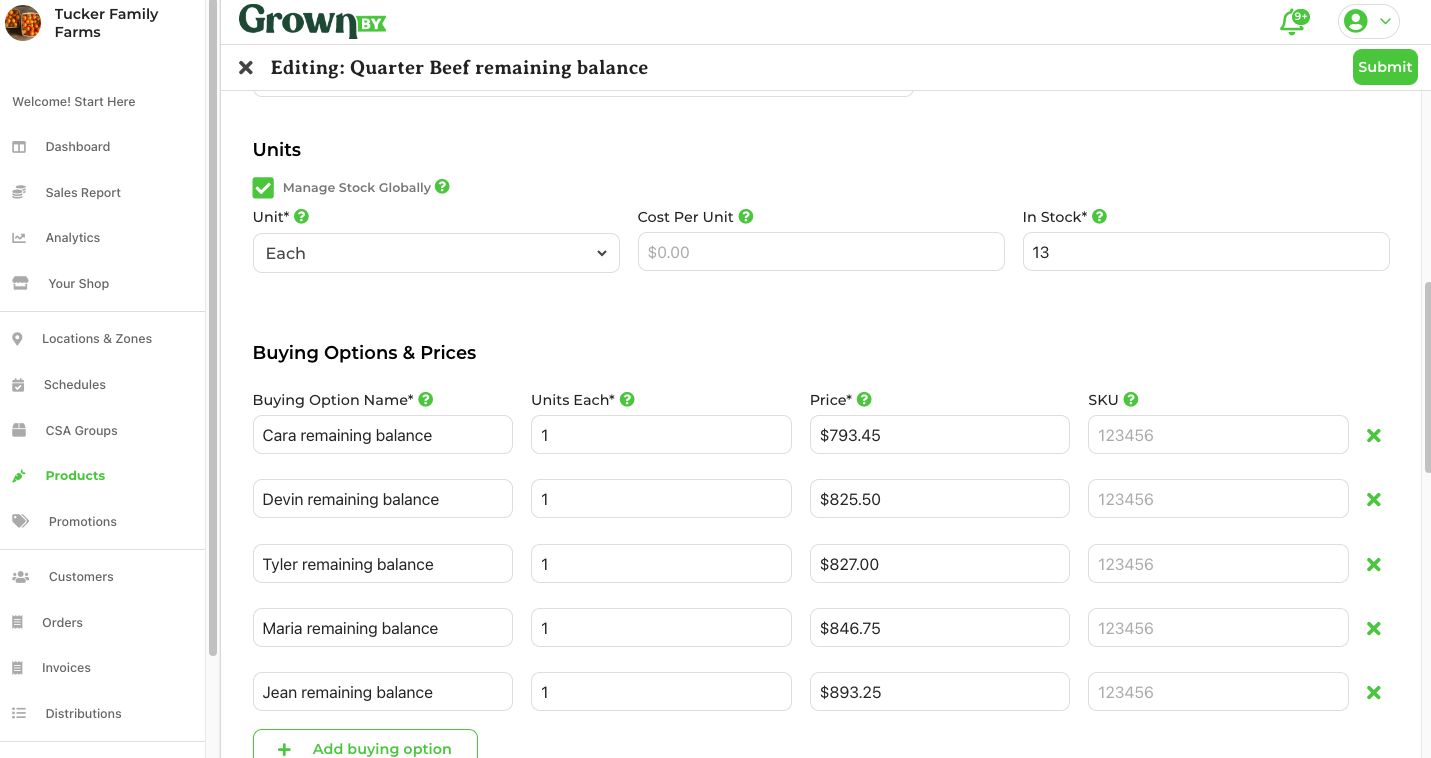Show help icon next to Cost Per Unit

746,216
